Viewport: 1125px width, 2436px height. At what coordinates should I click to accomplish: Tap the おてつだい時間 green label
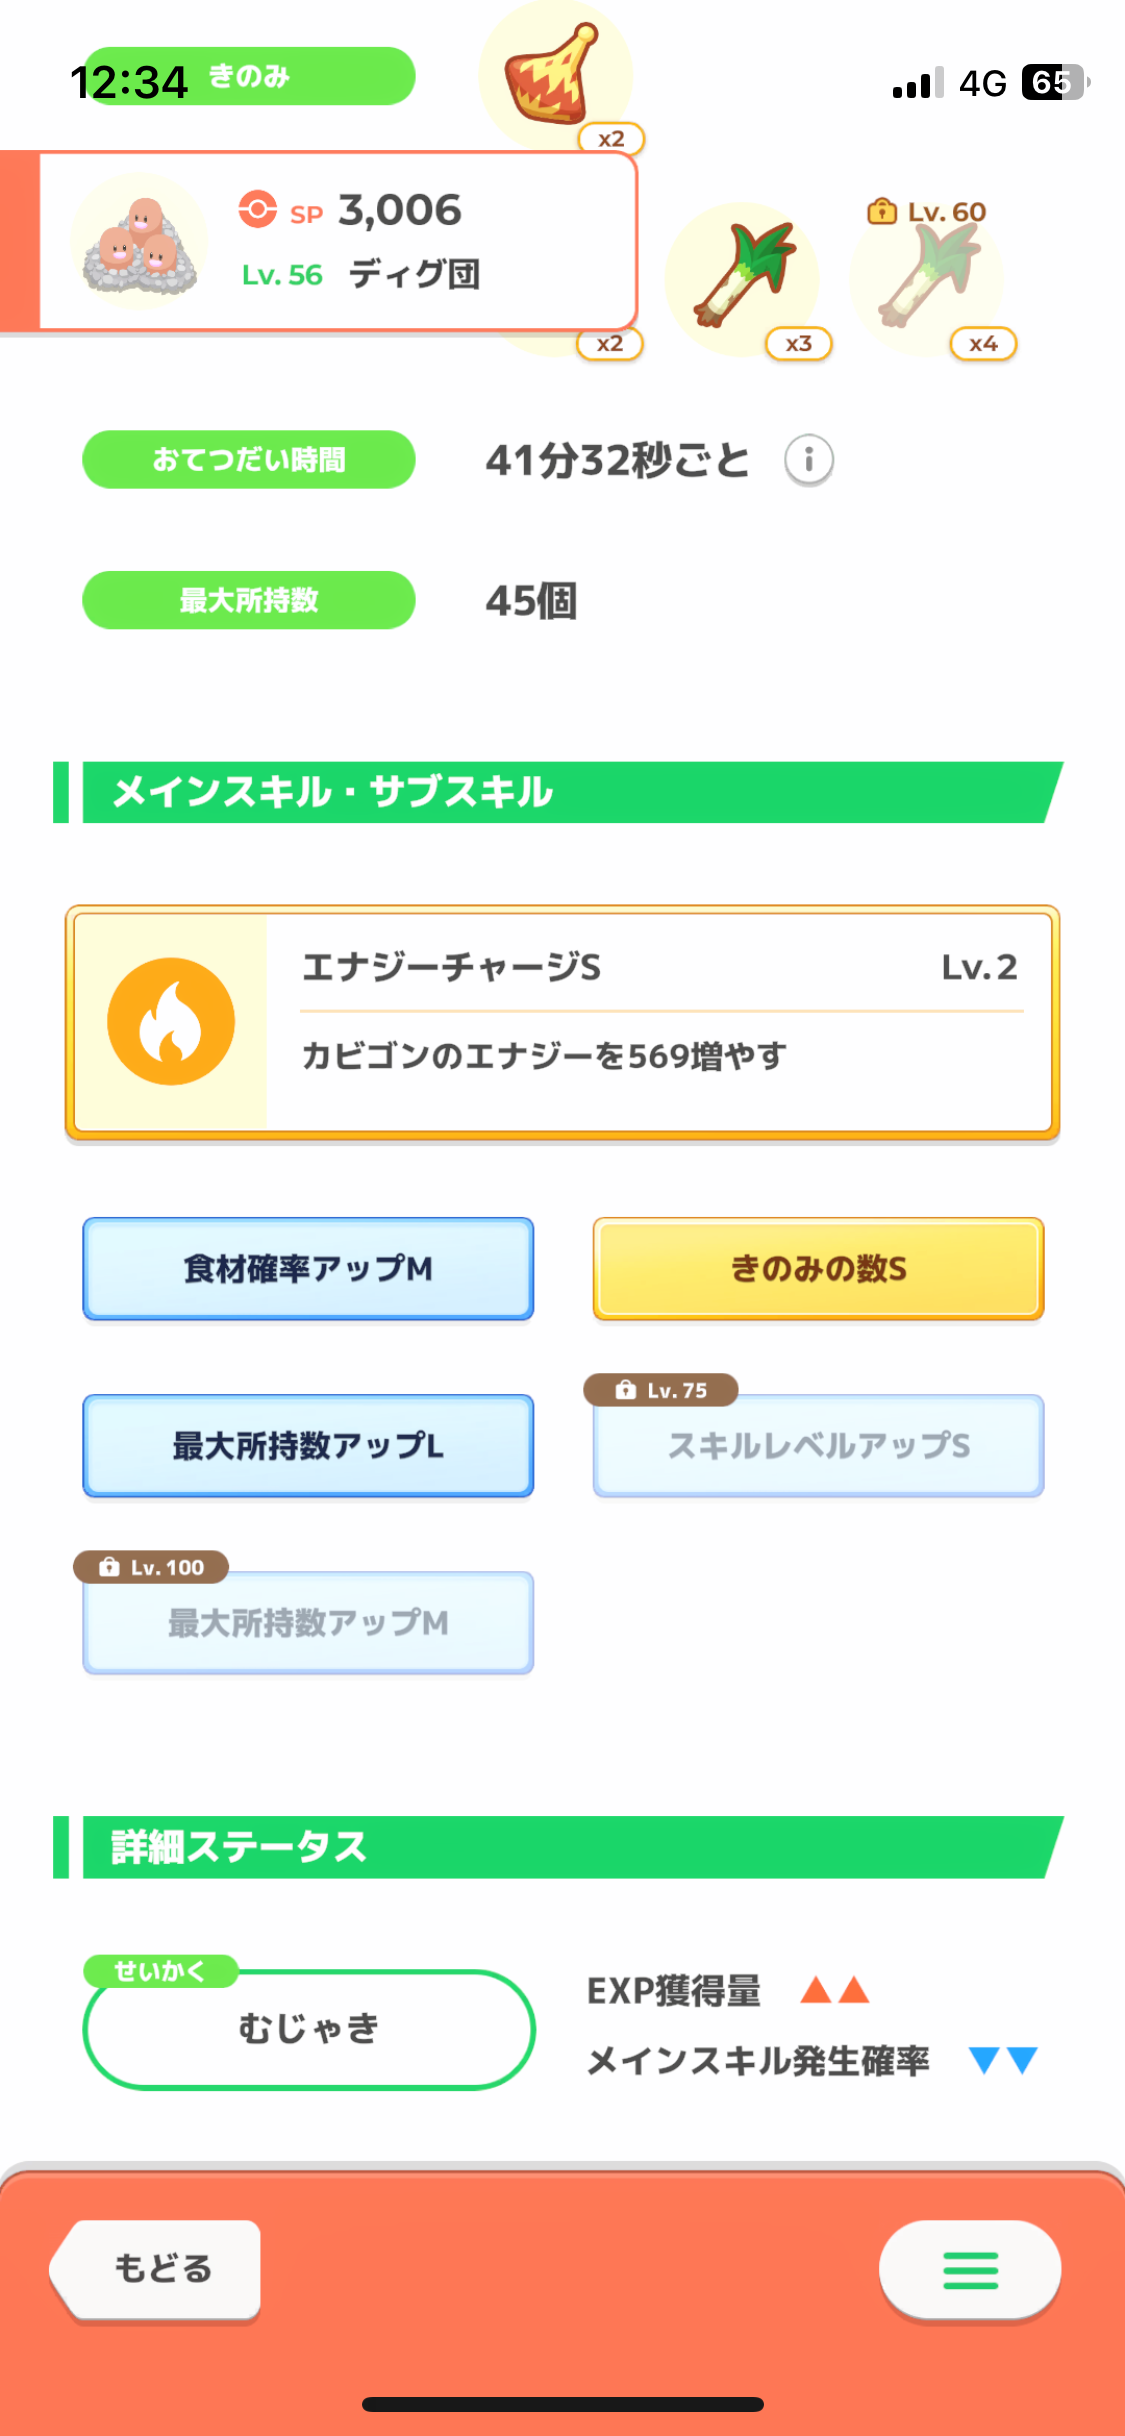pyautogui.click(x=249, y=460)
